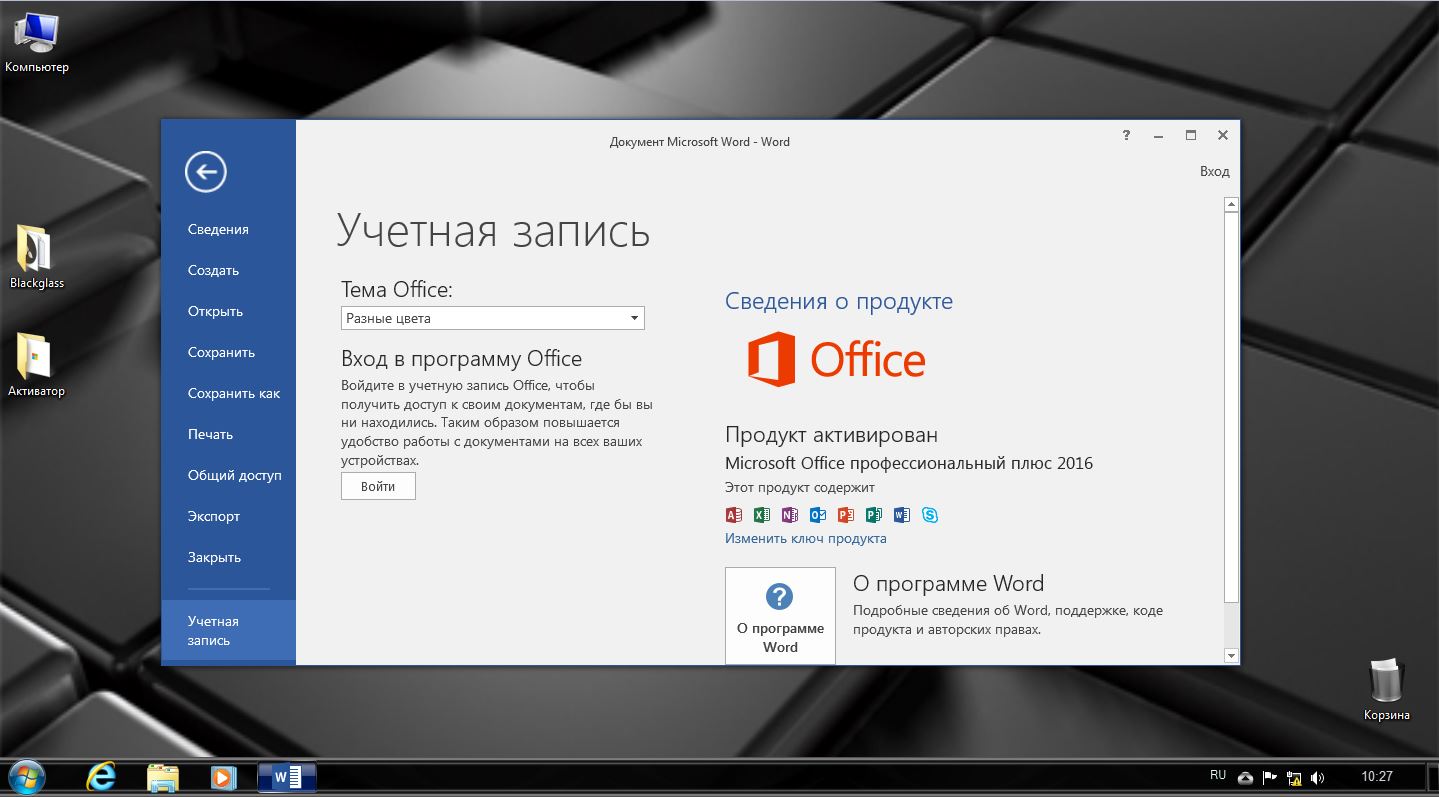This screenshot has width=1439, height=797.
Task: Click the scrollbar down arrow
Action: point(1231,655)
